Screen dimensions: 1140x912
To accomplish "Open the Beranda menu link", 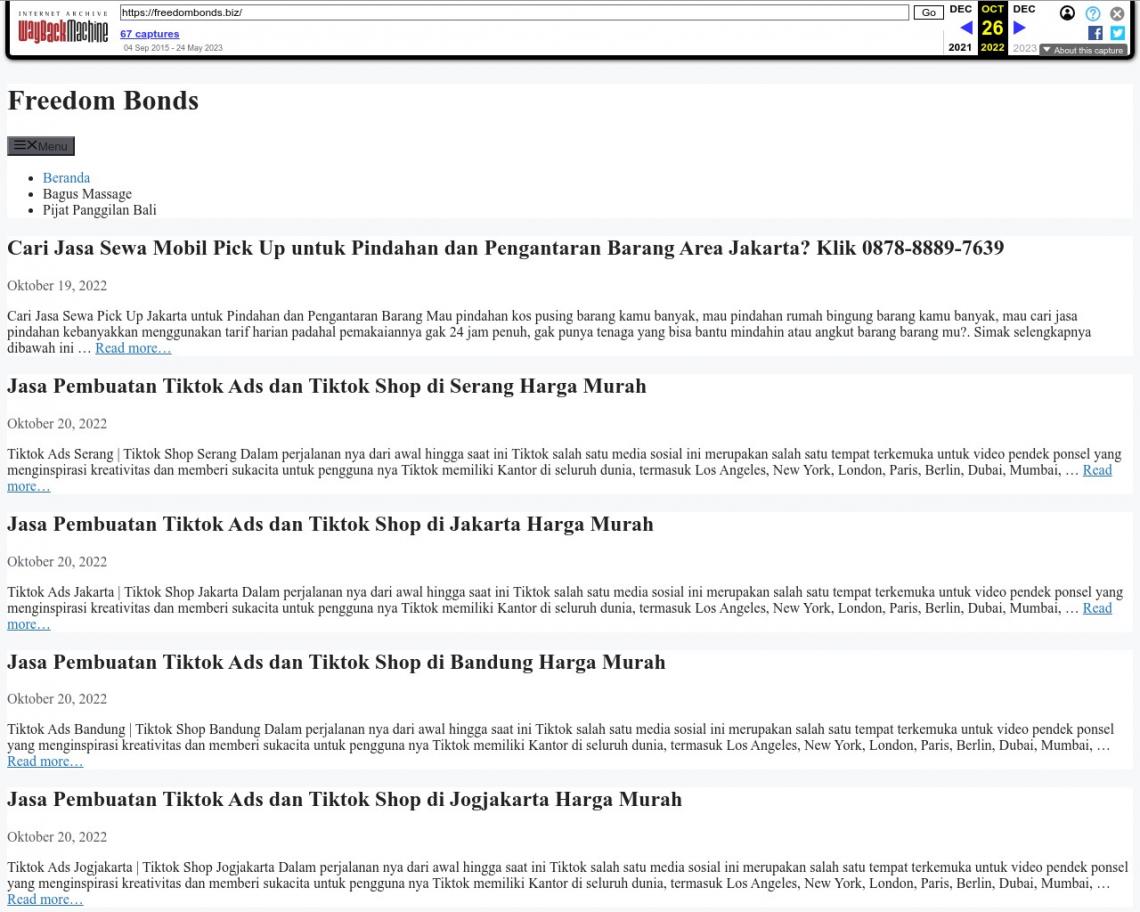I will pyautogui.click(x=66, y=177).
